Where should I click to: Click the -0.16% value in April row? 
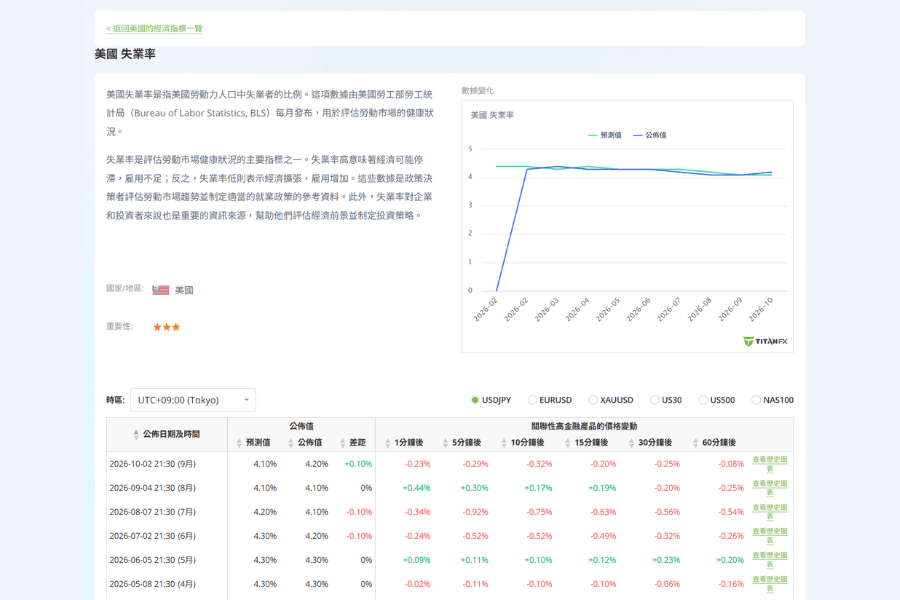click(731, 584)
